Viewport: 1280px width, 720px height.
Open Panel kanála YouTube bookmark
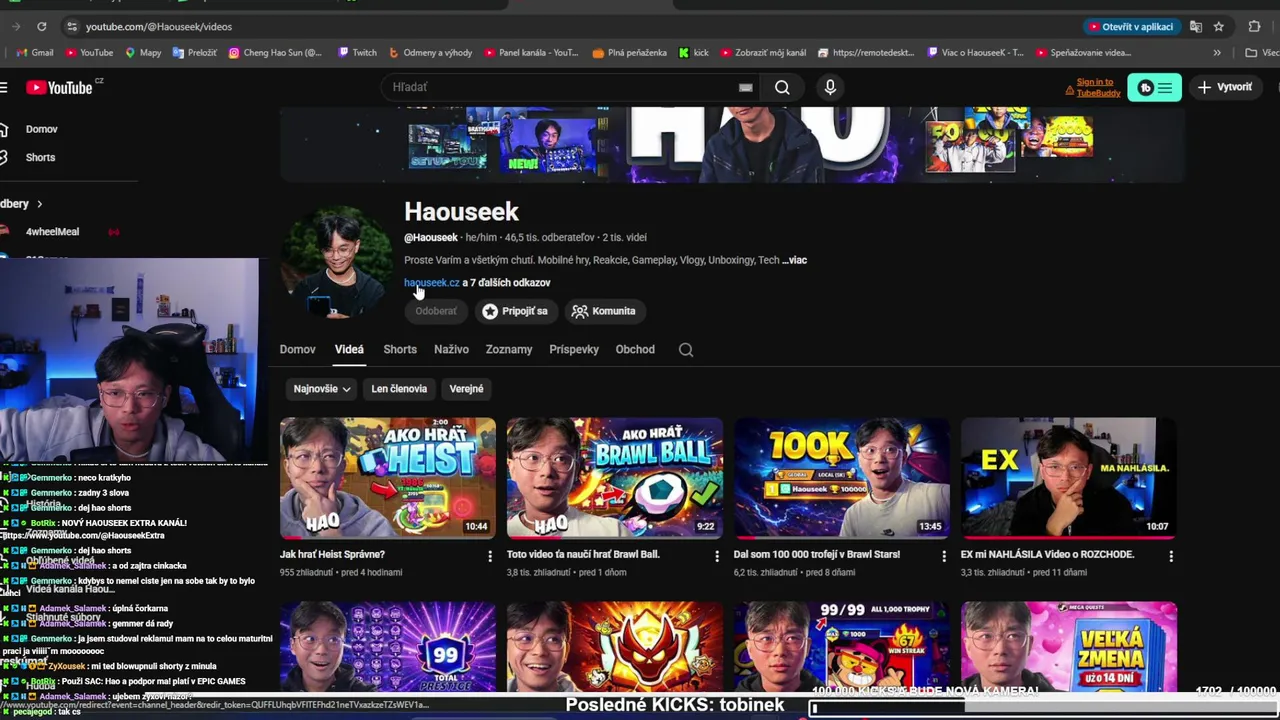531,53
